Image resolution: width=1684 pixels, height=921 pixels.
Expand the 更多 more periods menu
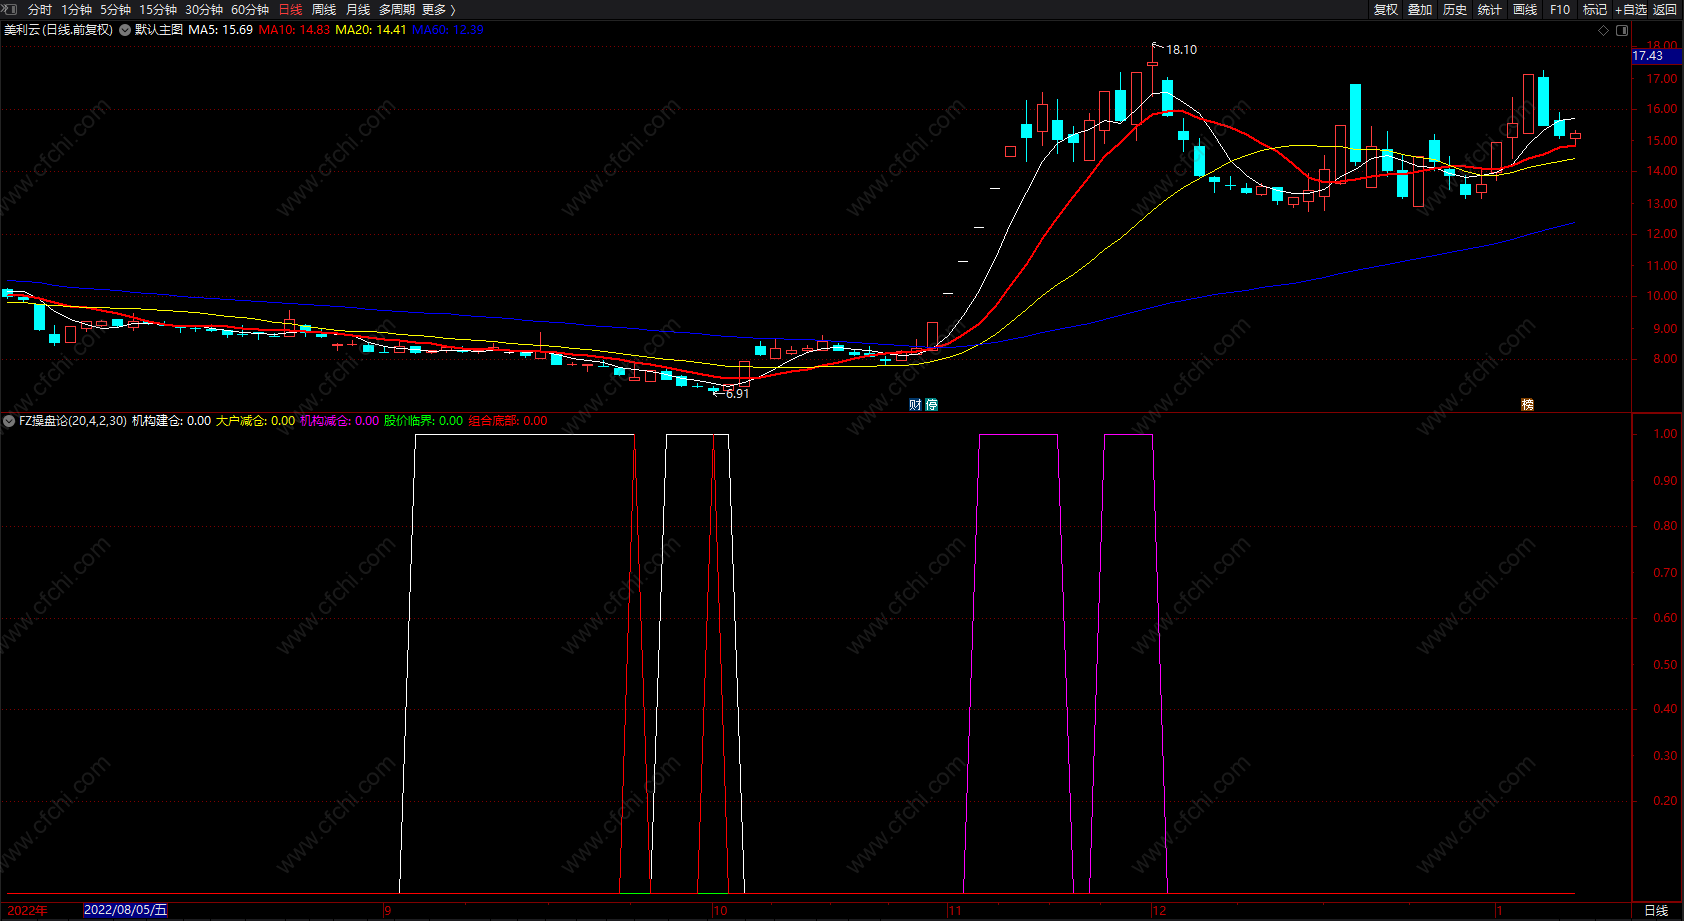point(439,10)
